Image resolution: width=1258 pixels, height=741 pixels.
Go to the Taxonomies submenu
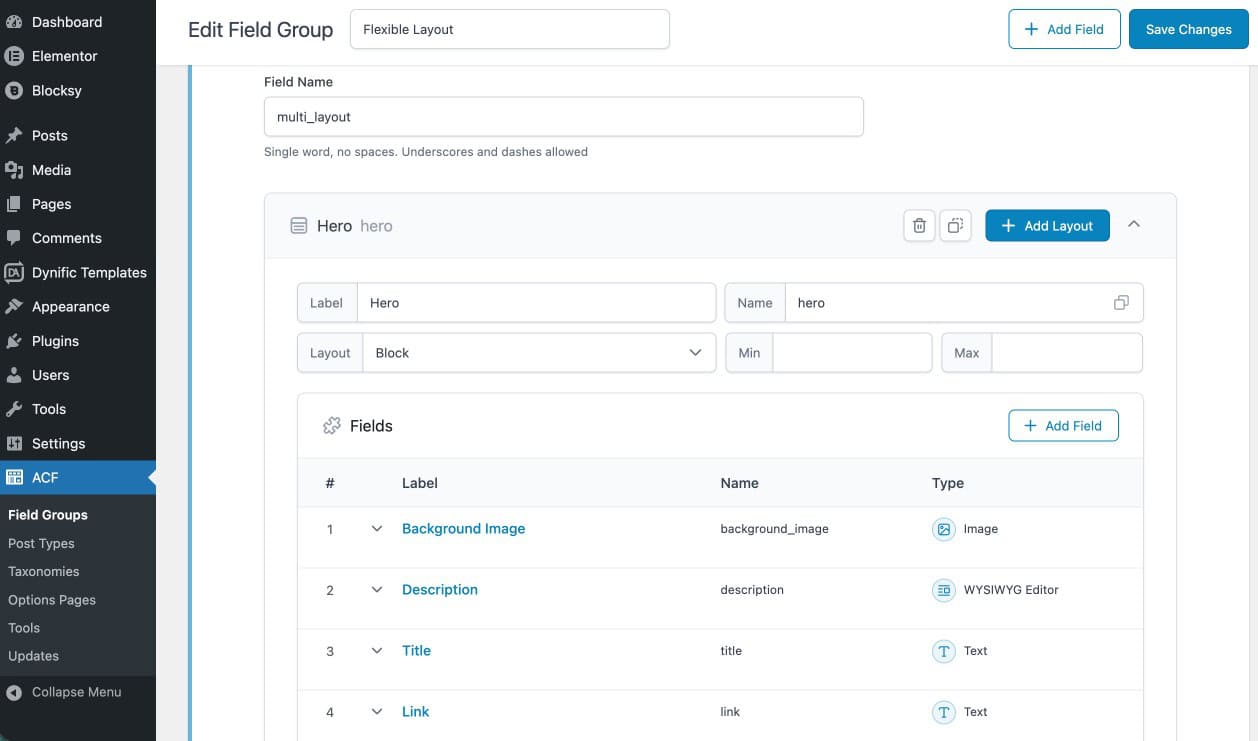[x=44, y=571]
